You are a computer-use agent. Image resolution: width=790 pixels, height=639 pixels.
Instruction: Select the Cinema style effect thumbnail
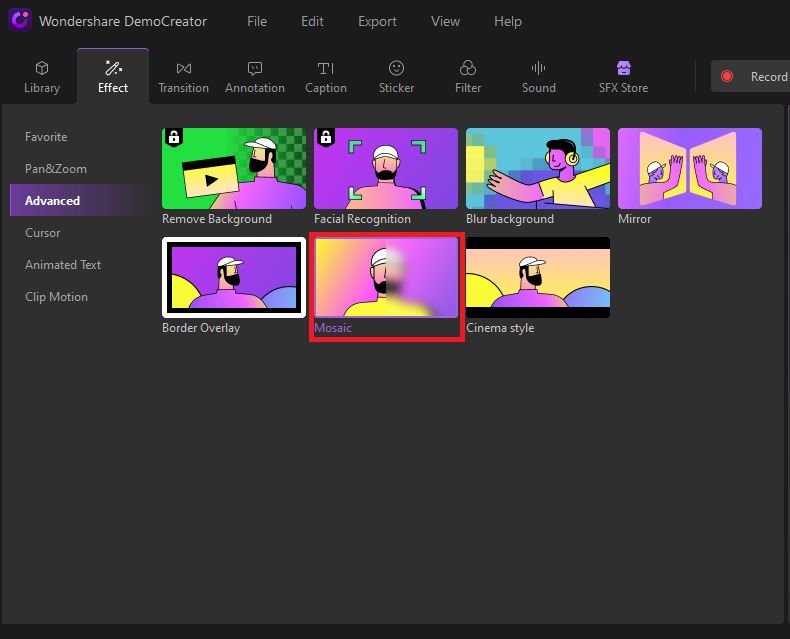point(538,277)
